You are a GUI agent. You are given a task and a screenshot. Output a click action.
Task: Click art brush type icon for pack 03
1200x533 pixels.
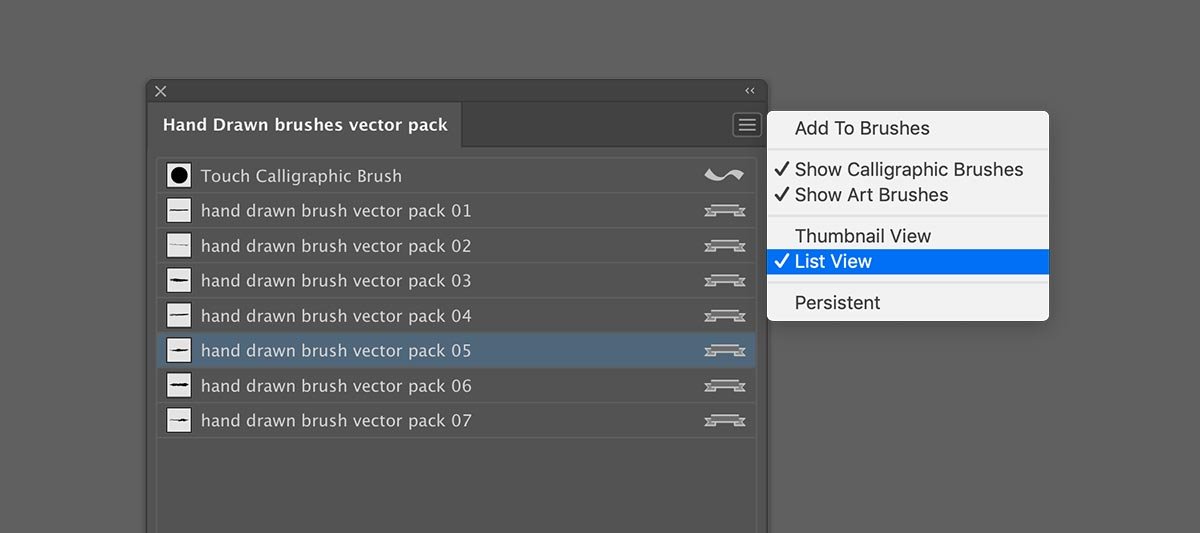[x=724, y=281]
